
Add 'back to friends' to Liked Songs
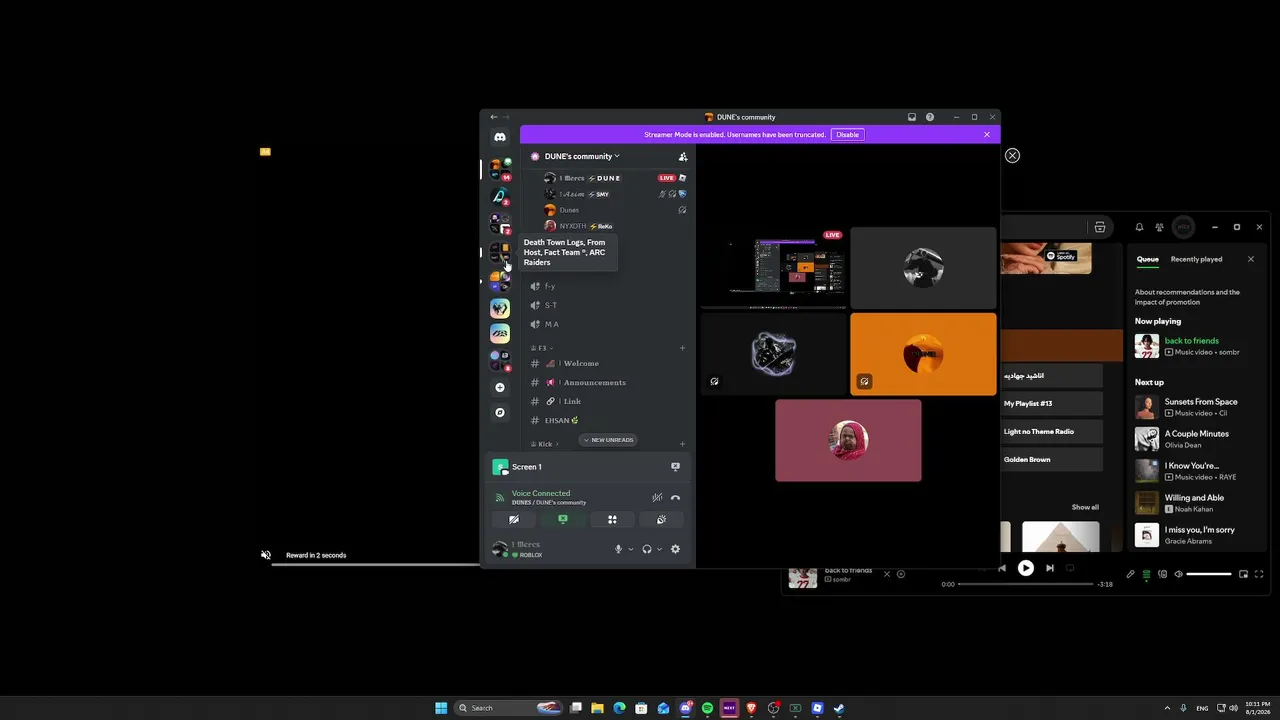[901, 574]
